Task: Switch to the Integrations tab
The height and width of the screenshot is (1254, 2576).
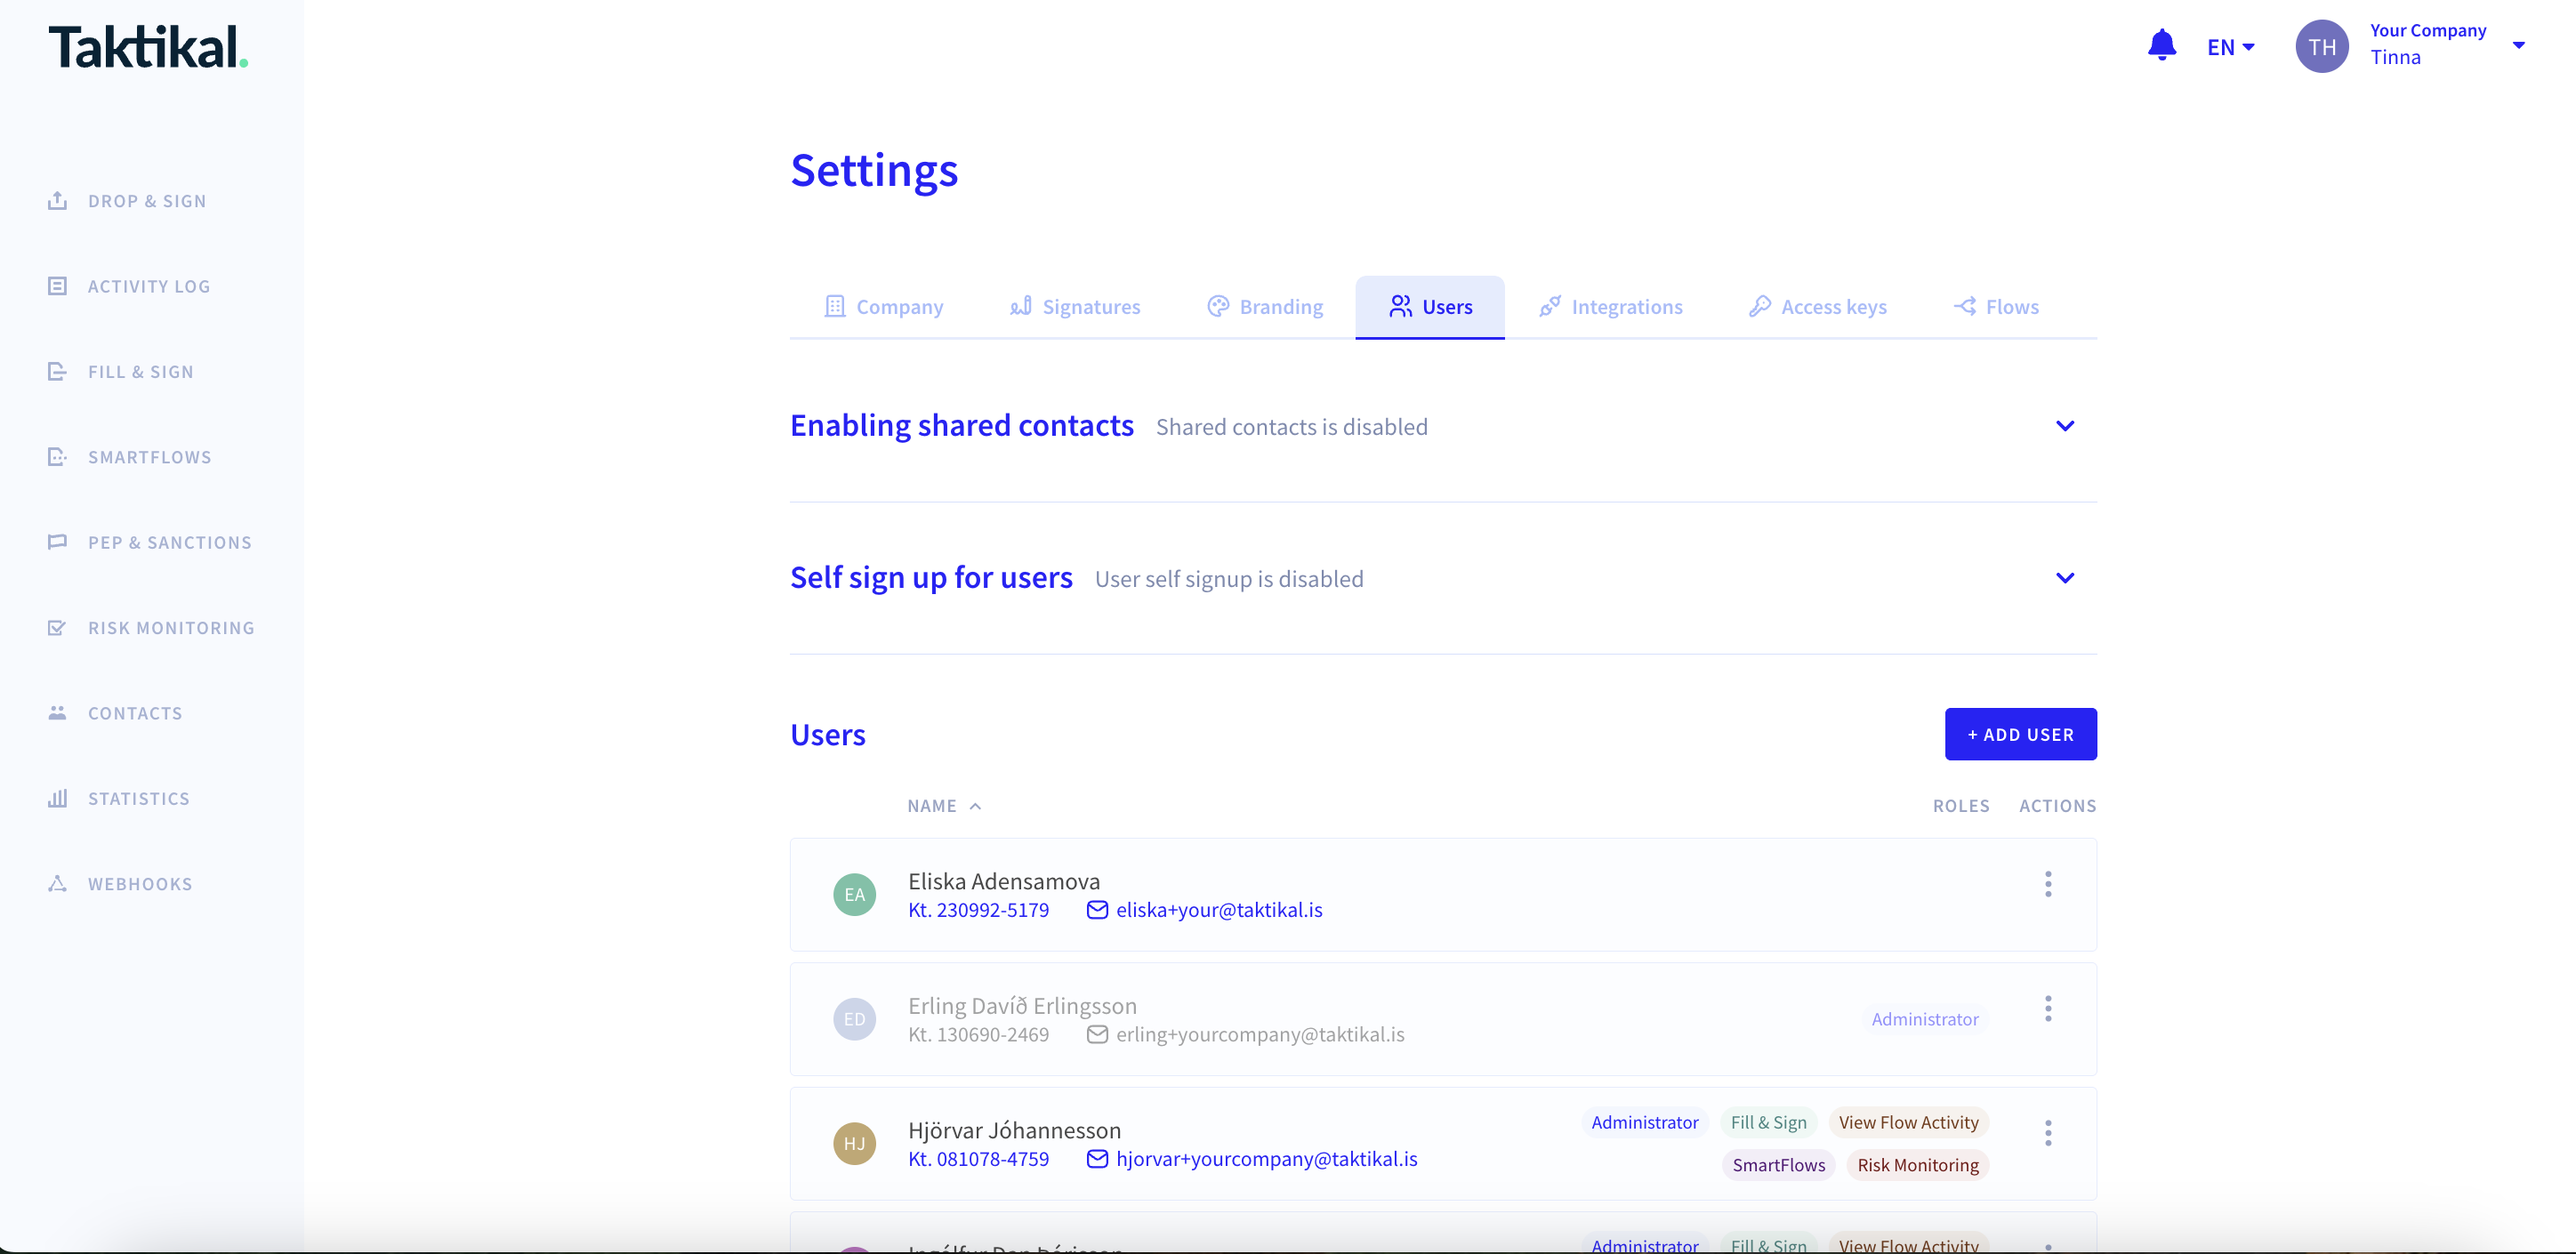Action: point(1611,307)
